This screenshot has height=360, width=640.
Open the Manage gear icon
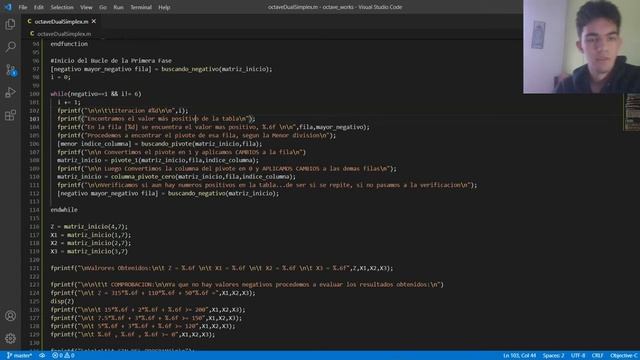pos(10,338)
